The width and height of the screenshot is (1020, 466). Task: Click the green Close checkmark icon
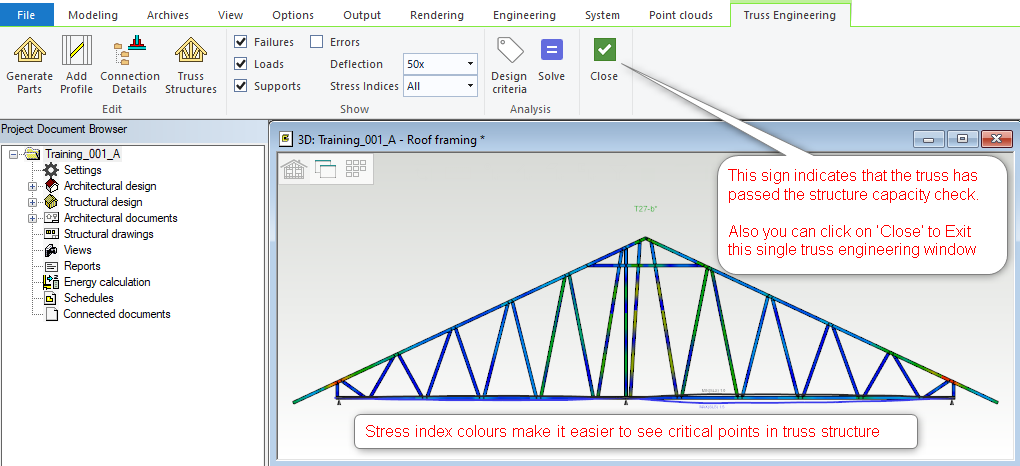pos(604,50)
